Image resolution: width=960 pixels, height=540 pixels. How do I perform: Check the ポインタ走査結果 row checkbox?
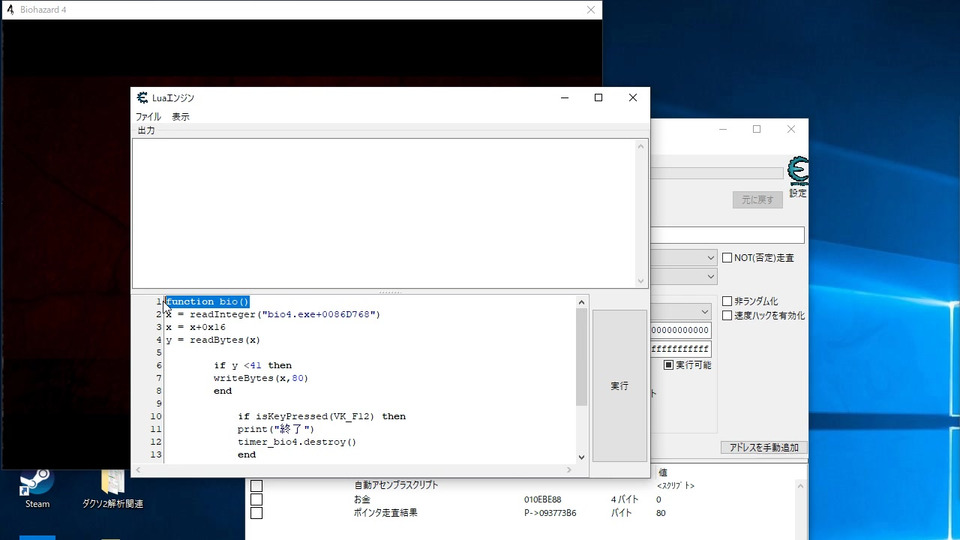tap(257, 513)
